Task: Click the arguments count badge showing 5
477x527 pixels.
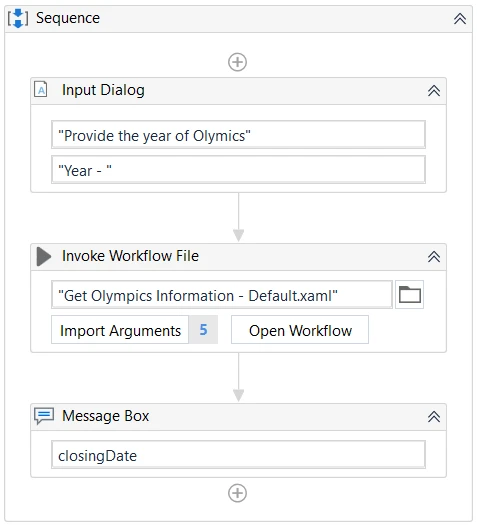Action: pos(203,330)
